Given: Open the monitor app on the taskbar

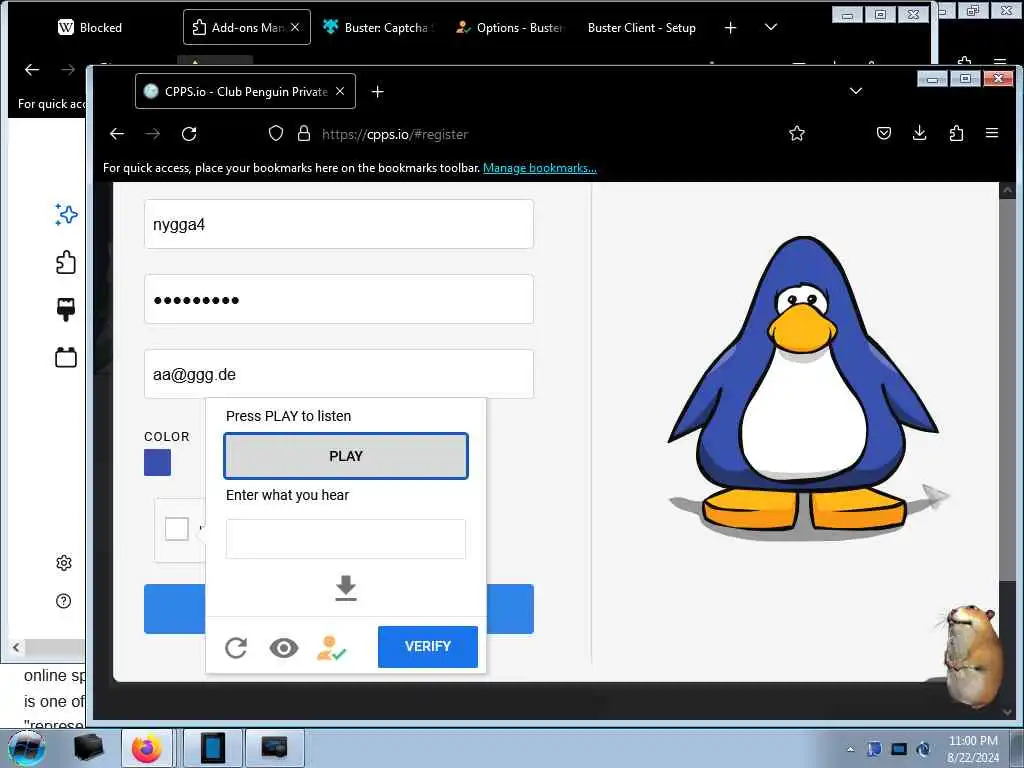Looking at the screenshot, I should (x=274, y=748).
